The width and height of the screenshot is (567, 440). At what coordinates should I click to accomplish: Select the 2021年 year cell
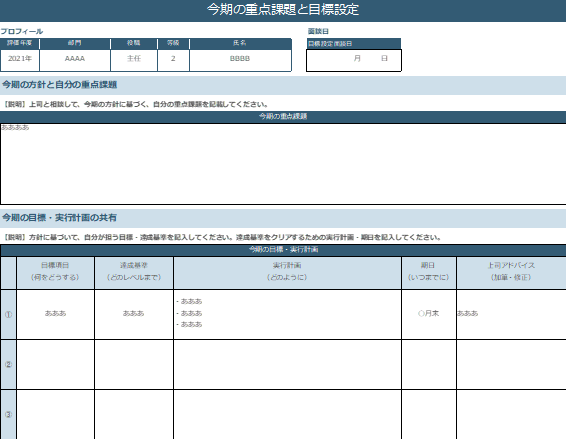20,59
